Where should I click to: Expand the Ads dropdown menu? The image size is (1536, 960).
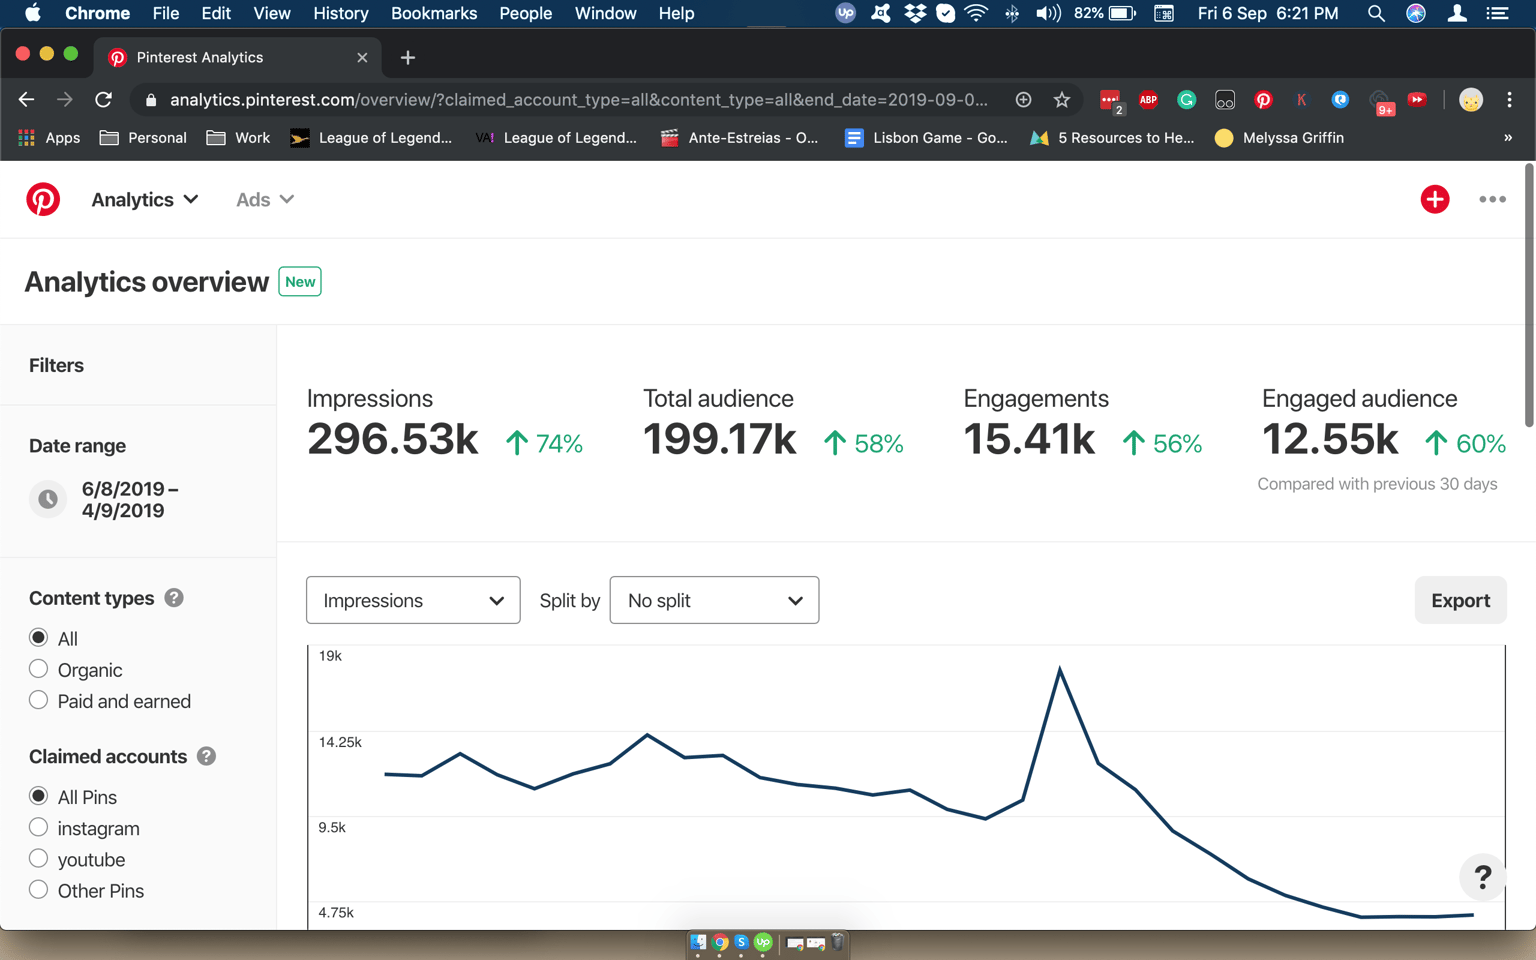point(265,199)
